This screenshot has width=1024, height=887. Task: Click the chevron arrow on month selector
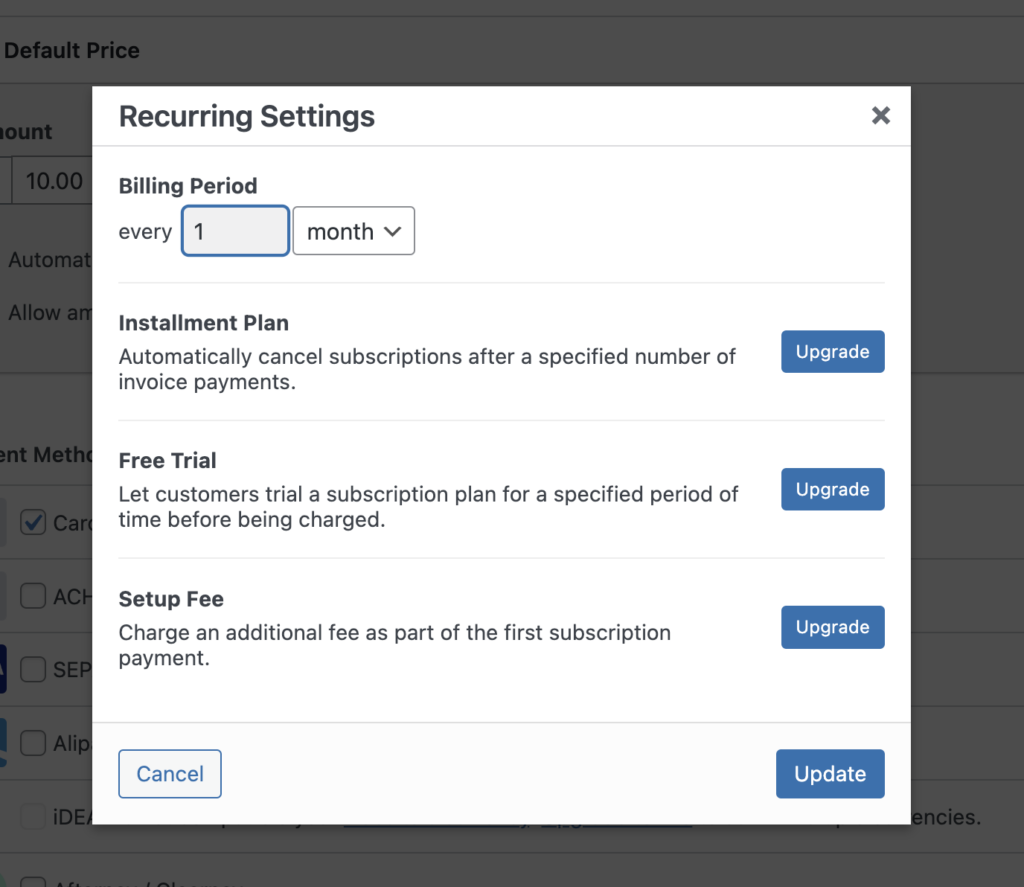pos(392,231)
